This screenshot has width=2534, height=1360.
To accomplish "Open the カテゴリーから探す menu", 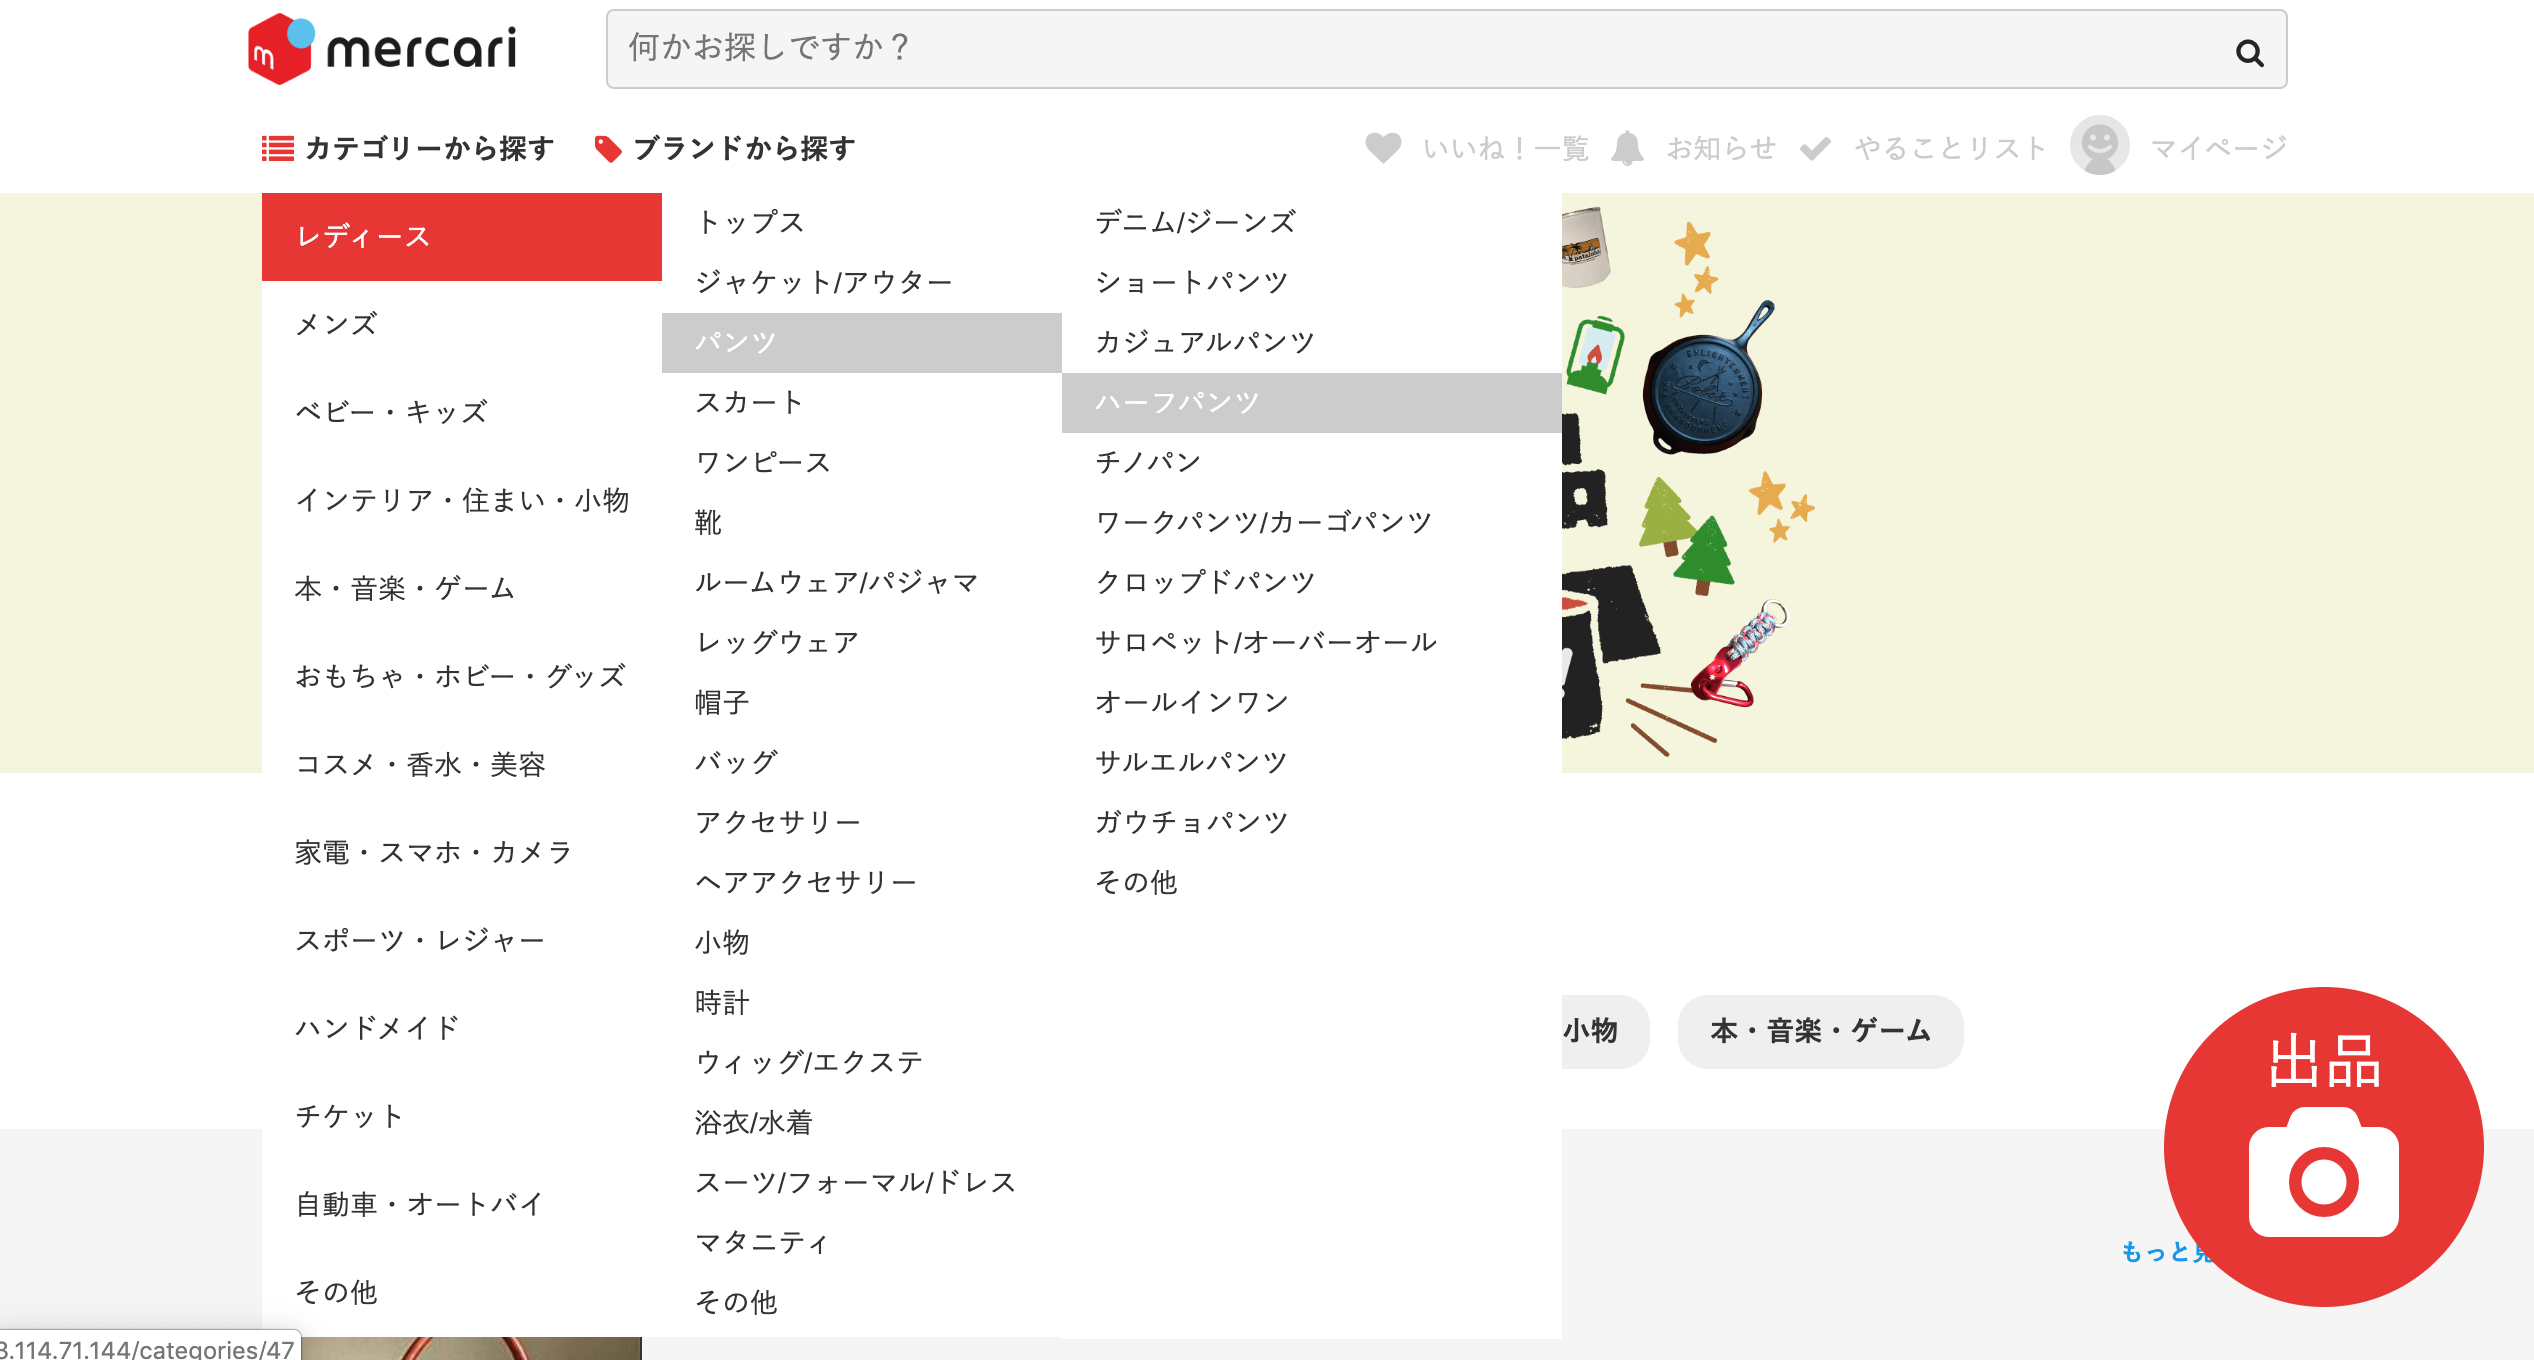I will click(427, 147).
